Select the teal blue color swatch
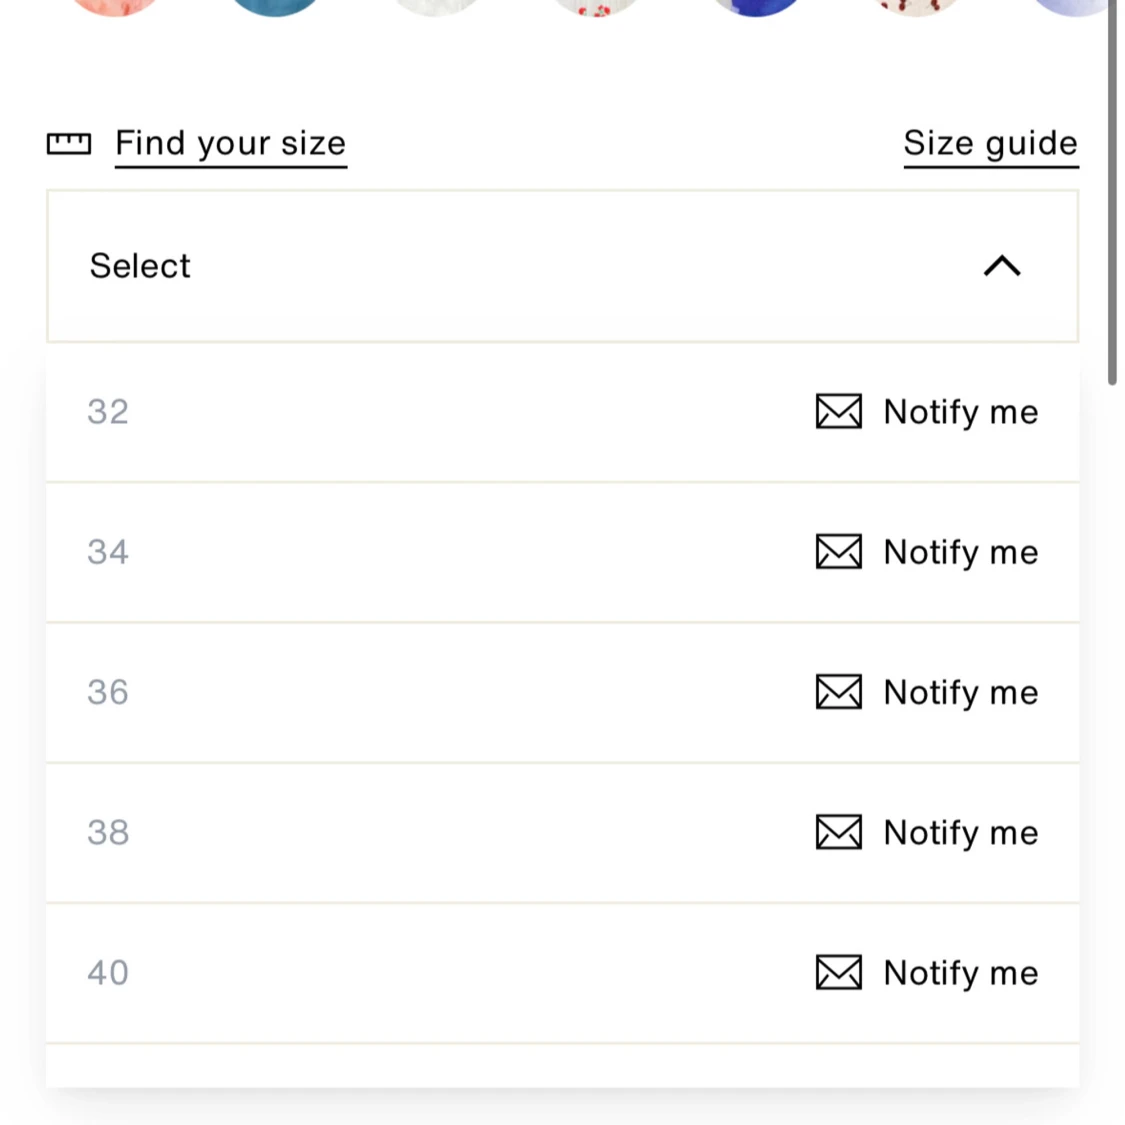 (275, 5)
